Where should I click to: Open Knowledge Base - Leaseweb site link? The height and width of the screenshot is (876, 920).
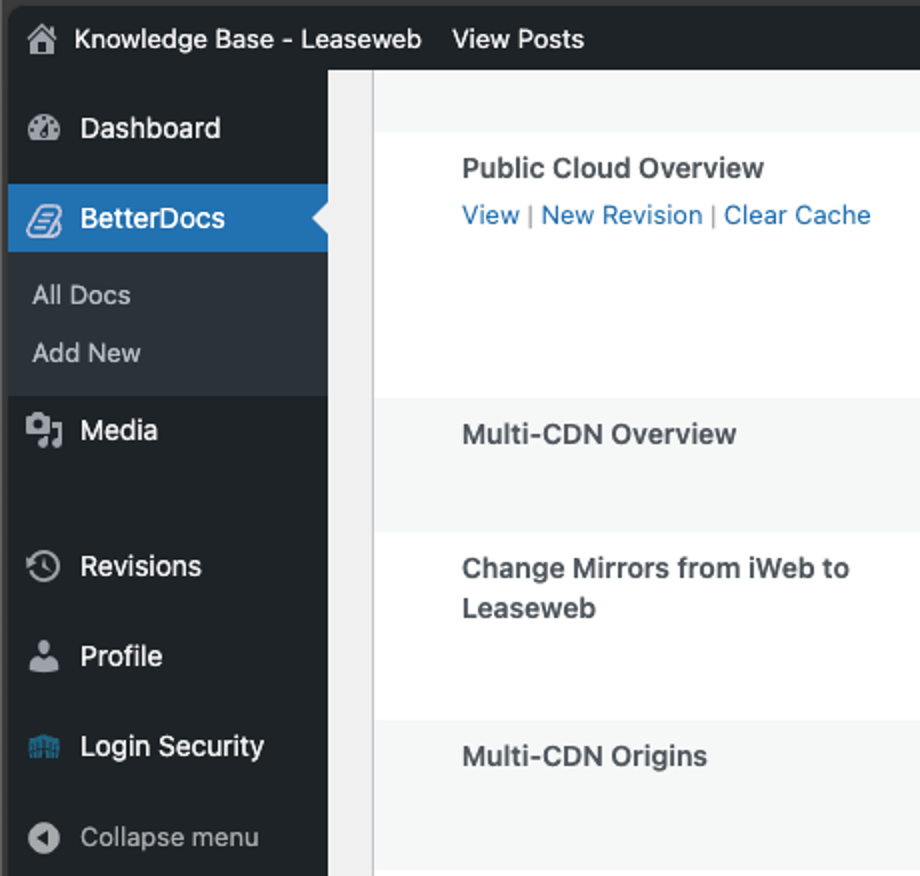(247, 40)
